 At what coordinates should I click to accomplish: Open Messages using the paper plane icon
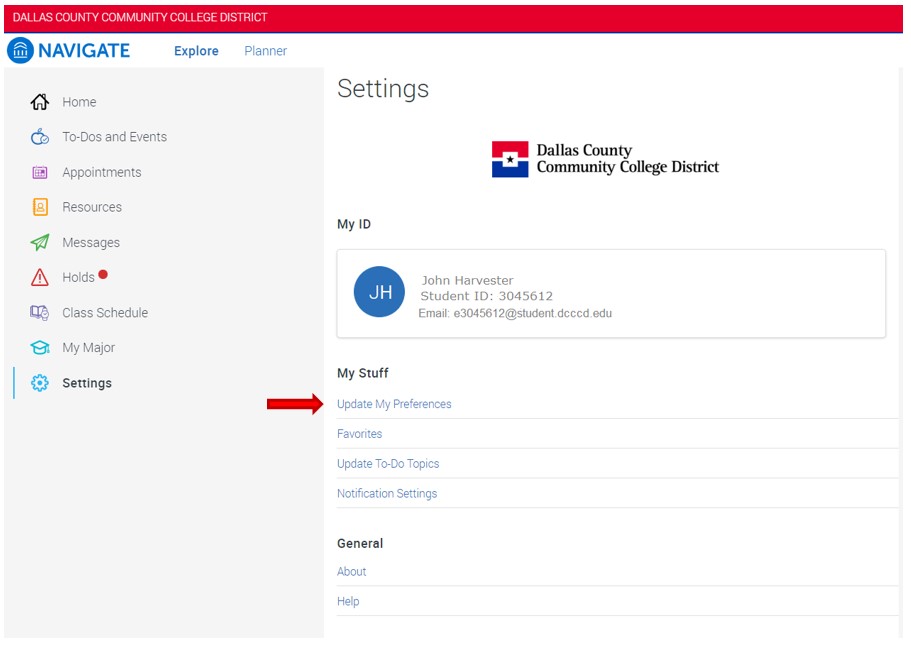[40, 242]
